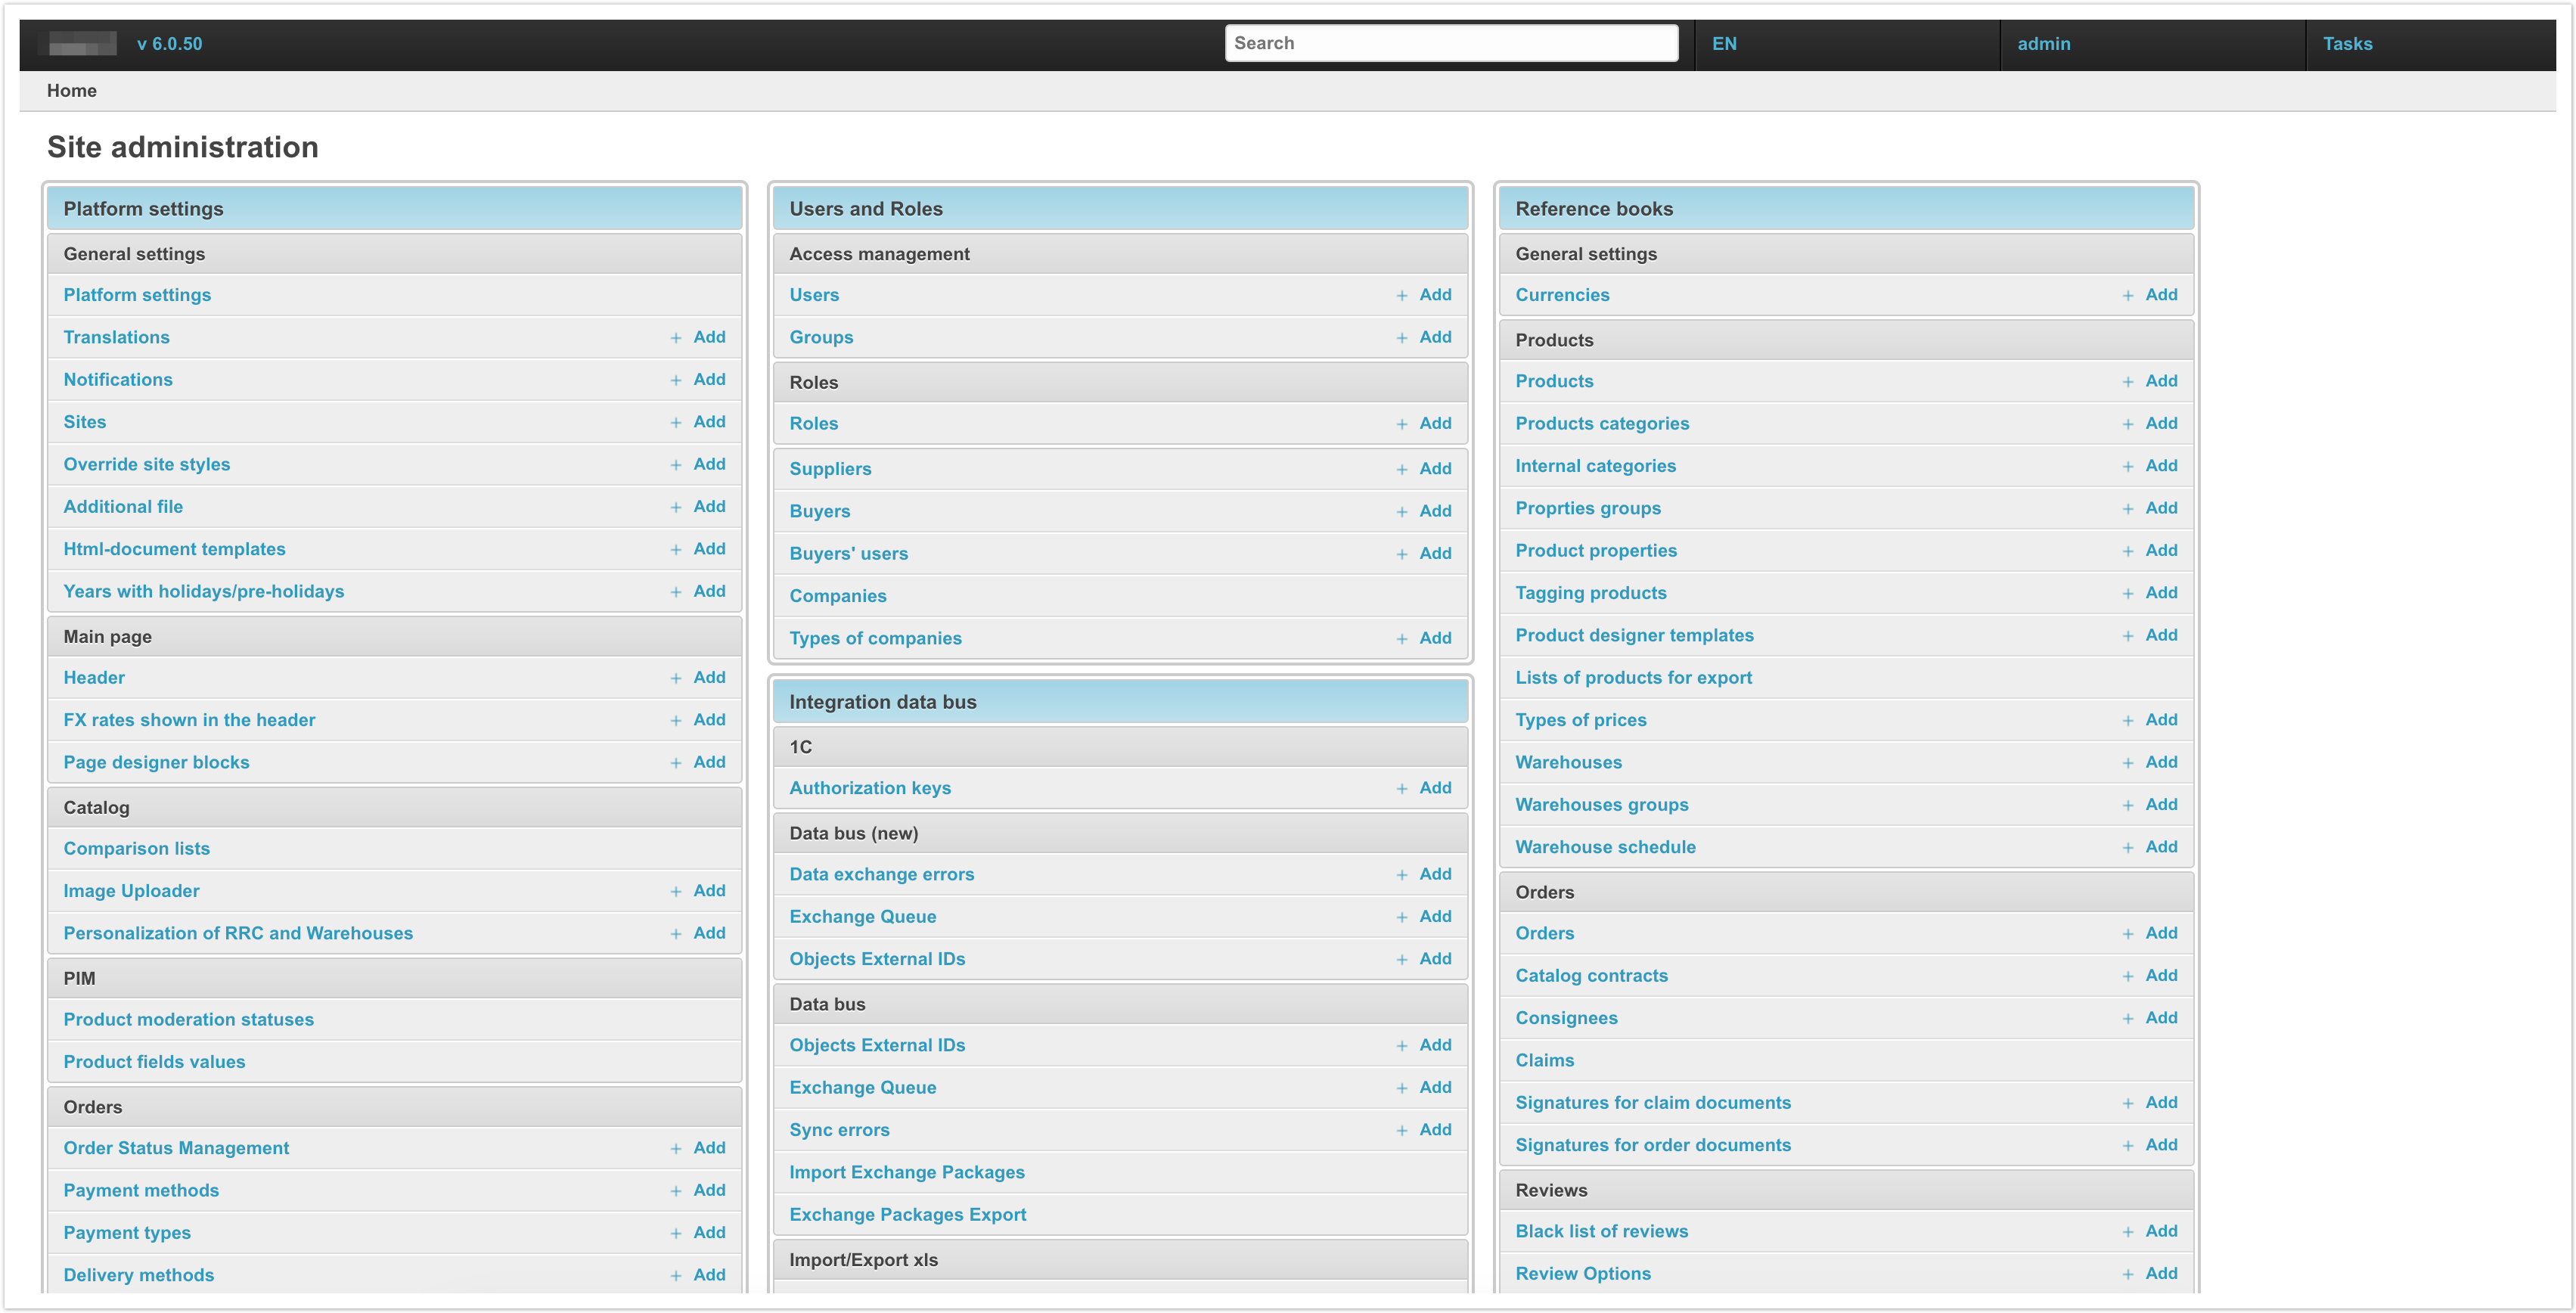Image resolution: width=2576 pixels, height=1313 pixels.
Task: Open the Product moderation statuses page
Action: 188,1019
